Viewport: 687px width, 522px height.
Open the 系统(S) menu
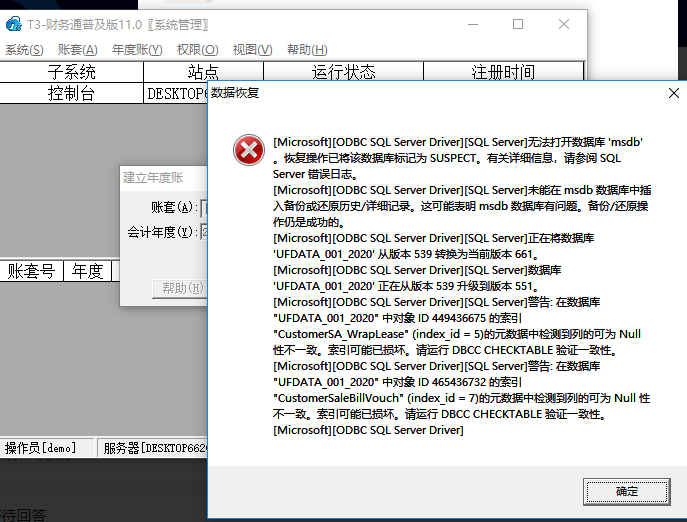click(x=24, y=50)
